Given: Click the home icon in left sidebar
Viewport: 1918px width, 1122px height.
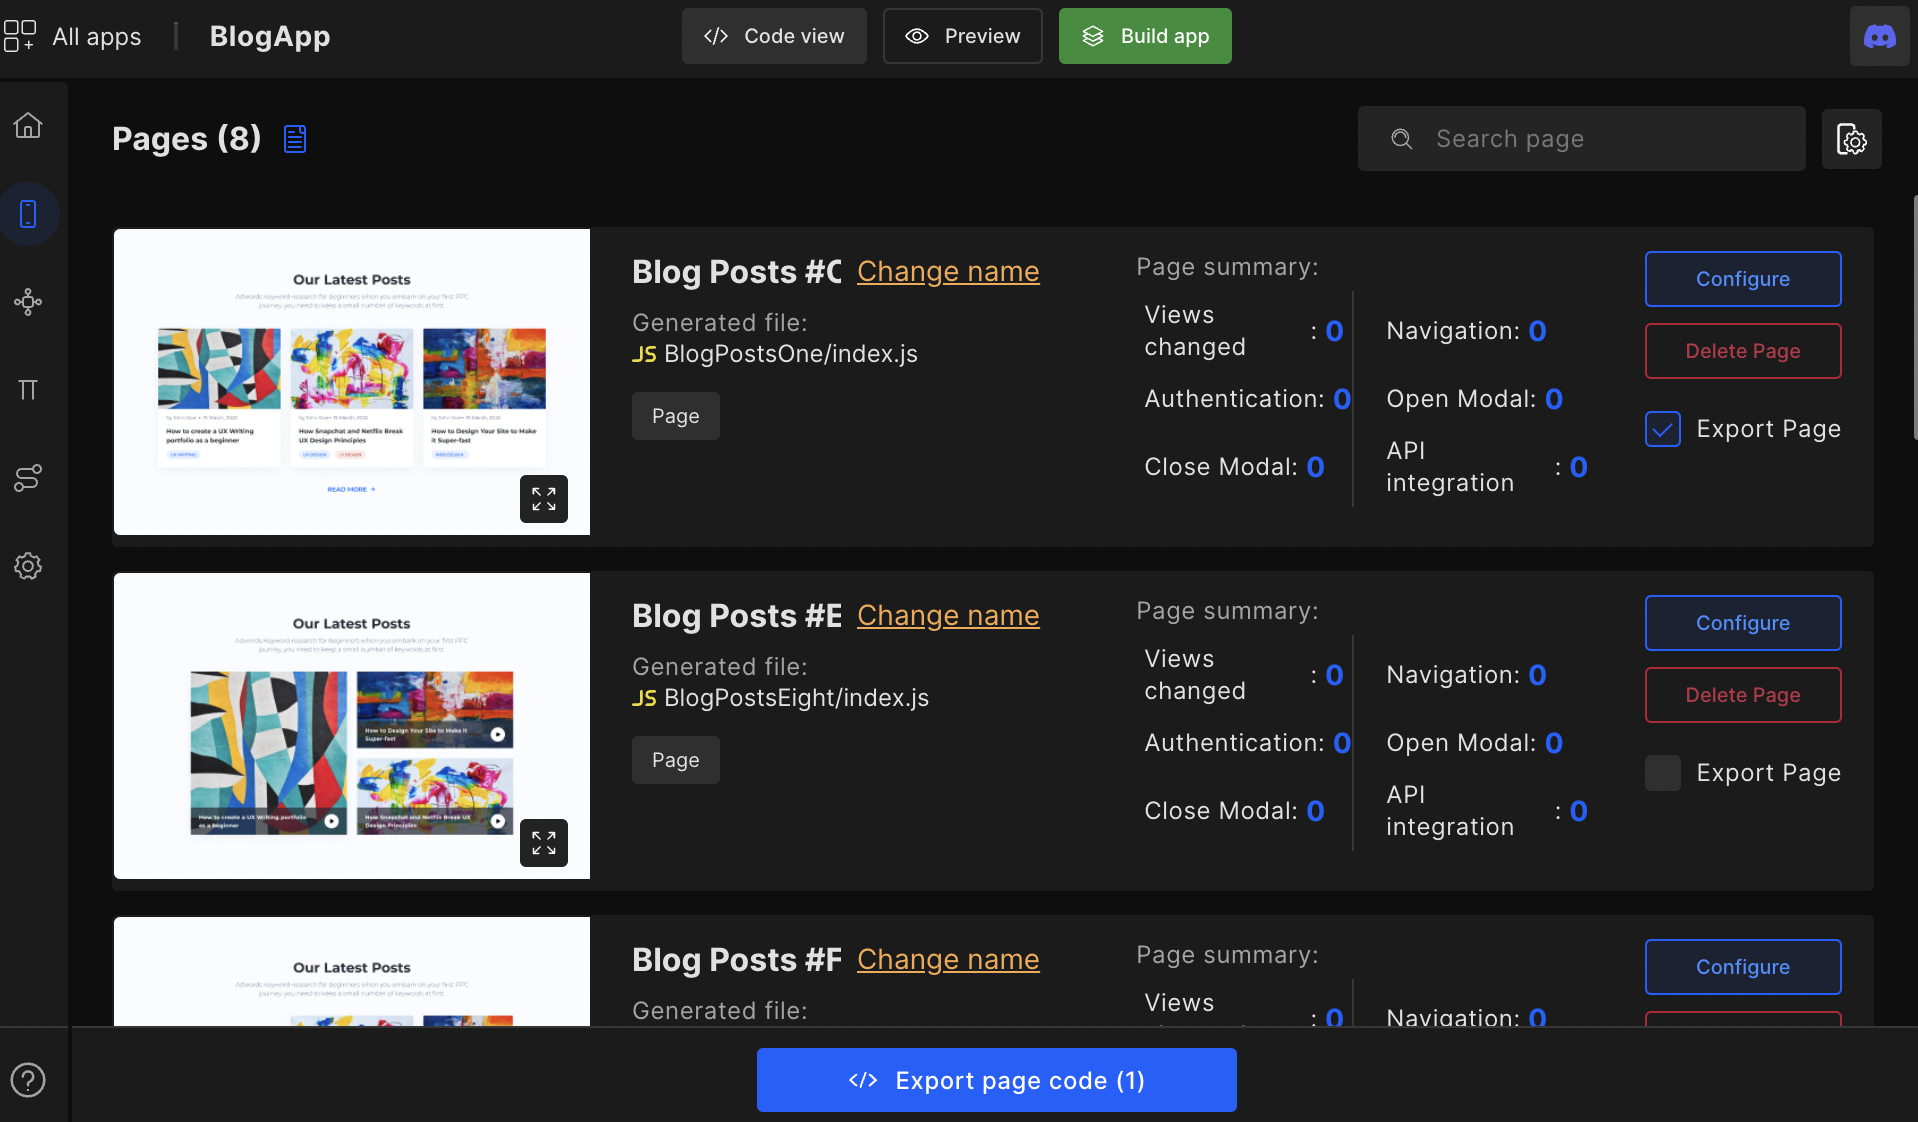Looking at the screenshot, I should point(28,126).
